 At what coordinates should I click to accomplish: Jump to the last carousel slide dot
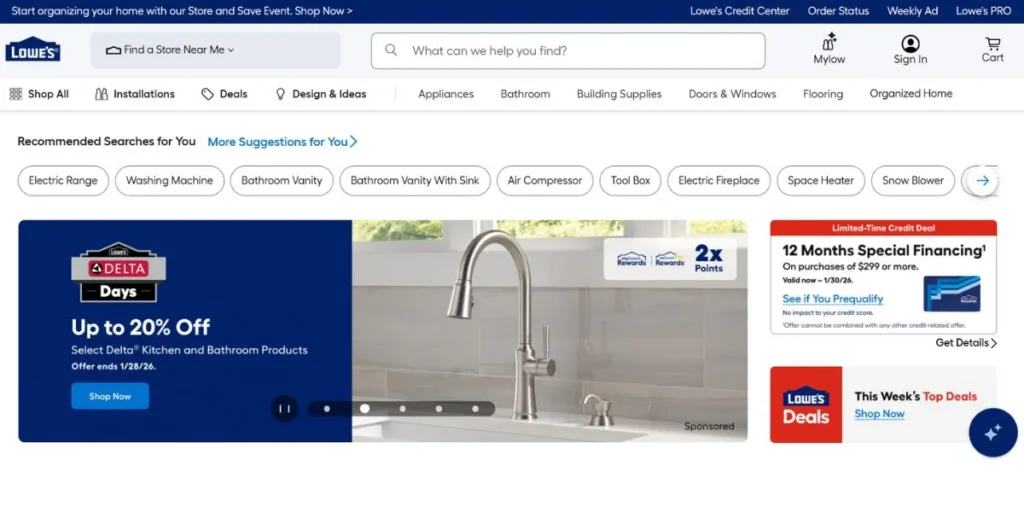tap(476, 408)
